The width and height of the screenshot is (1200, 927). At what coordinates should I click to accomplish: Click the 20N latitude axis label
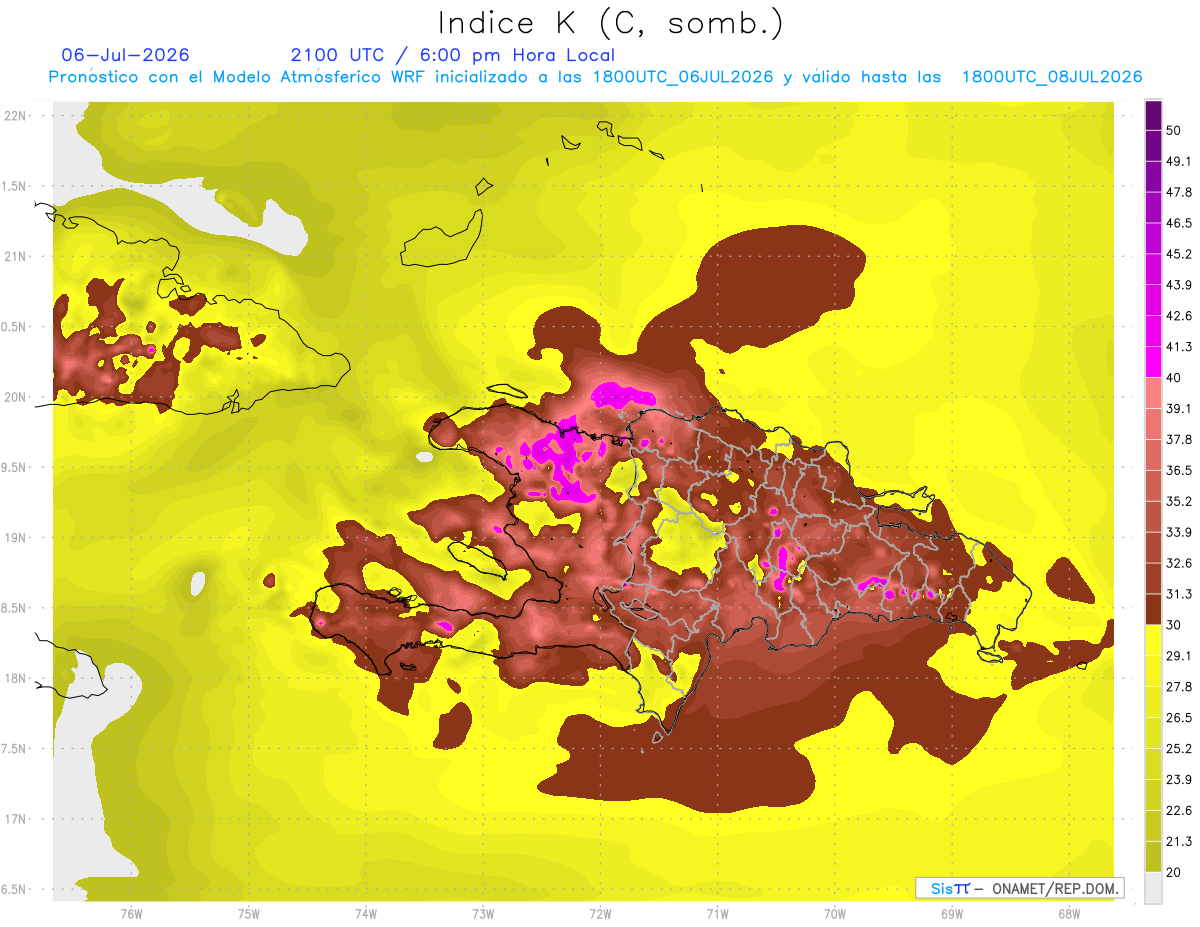16,397
